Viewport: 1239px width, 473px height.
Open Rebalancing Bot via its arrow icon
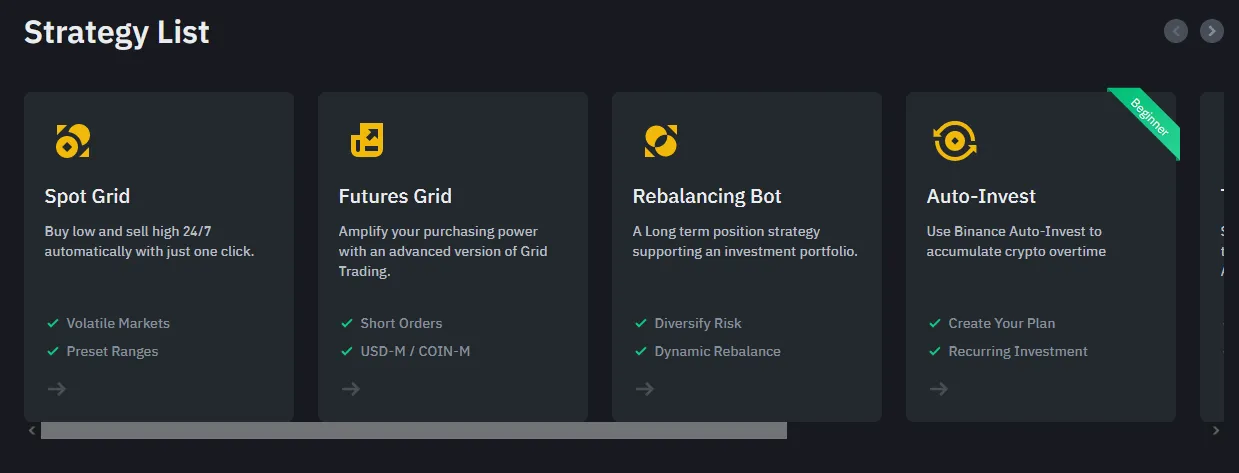coord(645,389)
